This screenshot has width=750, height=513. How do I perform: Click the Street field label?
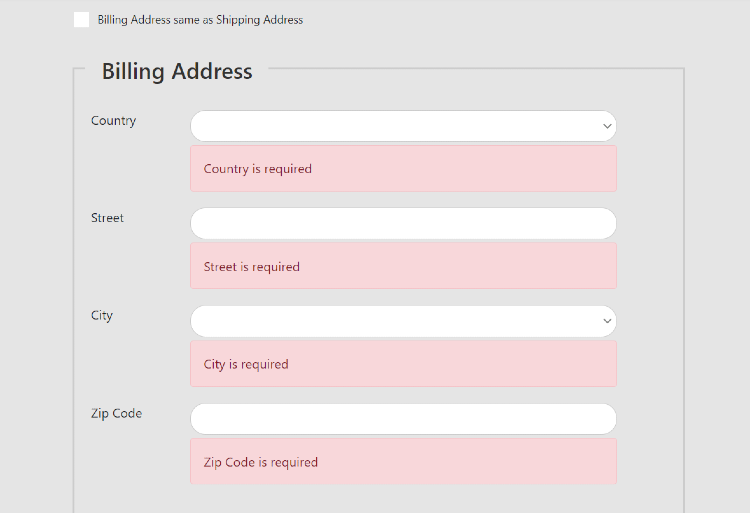(107, 218)
